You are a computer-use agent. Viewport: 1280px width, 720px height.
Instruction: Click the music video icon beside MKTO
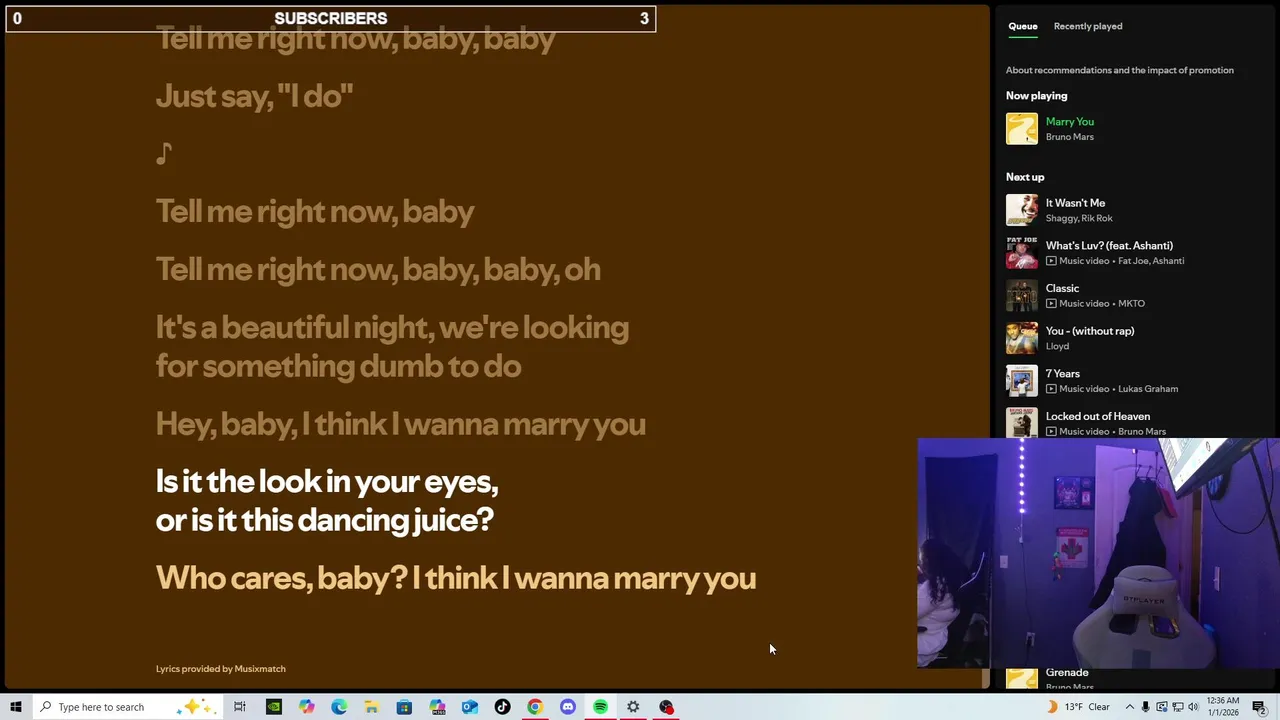coord(1051,304)
